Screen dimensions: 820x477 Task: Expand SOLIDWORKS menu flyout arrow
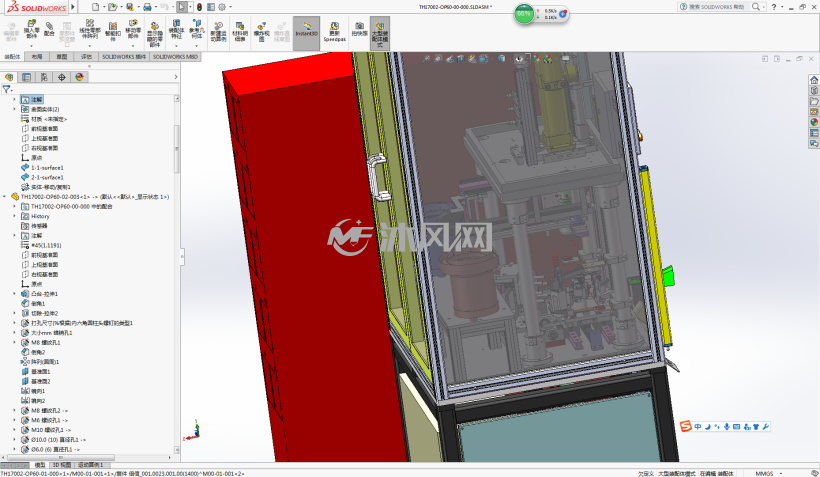point(73,7)
